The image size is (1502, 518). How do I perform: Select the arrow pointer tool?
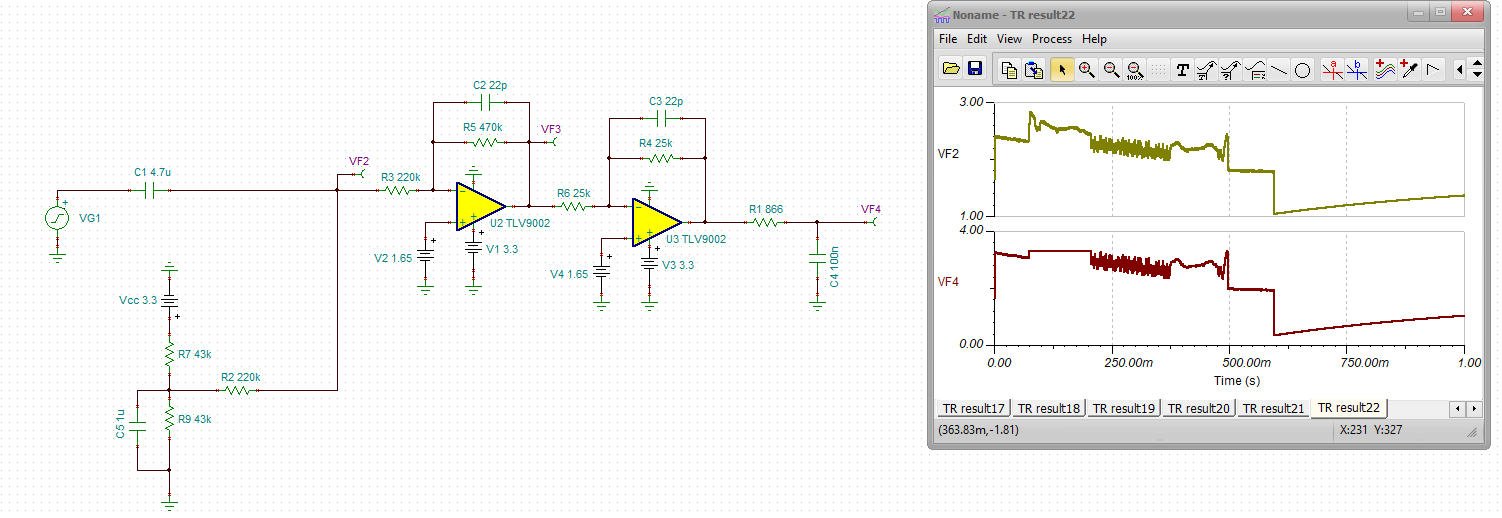click(x=1062, y=69)
